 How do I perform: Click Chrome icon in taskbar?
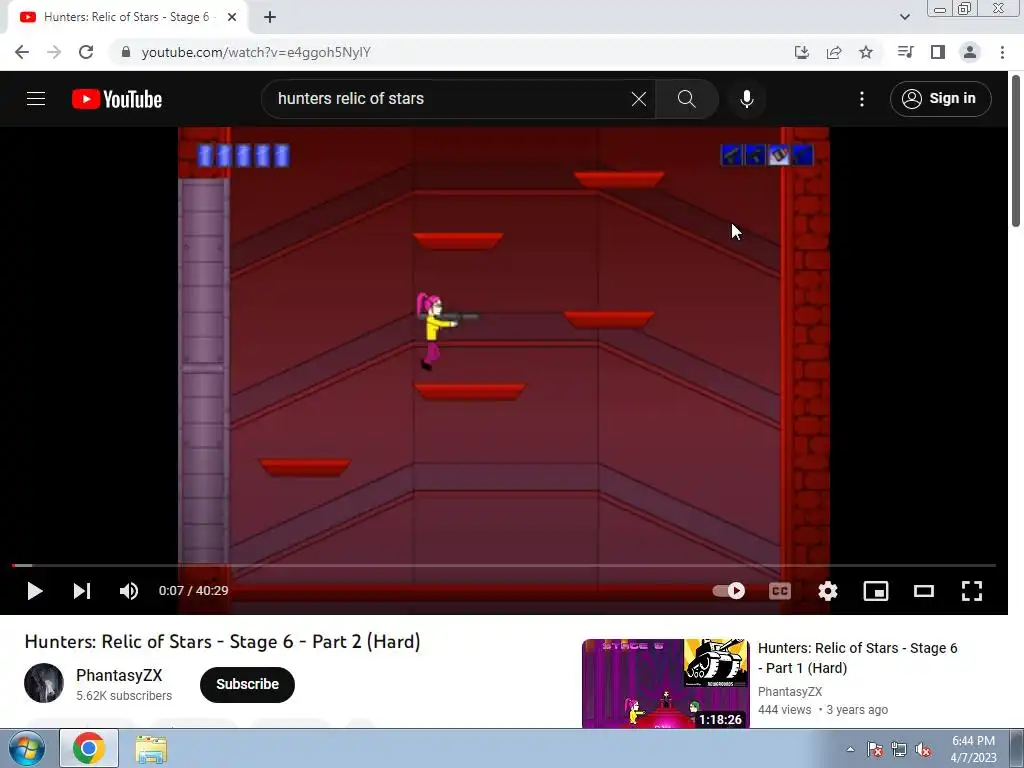89,748
